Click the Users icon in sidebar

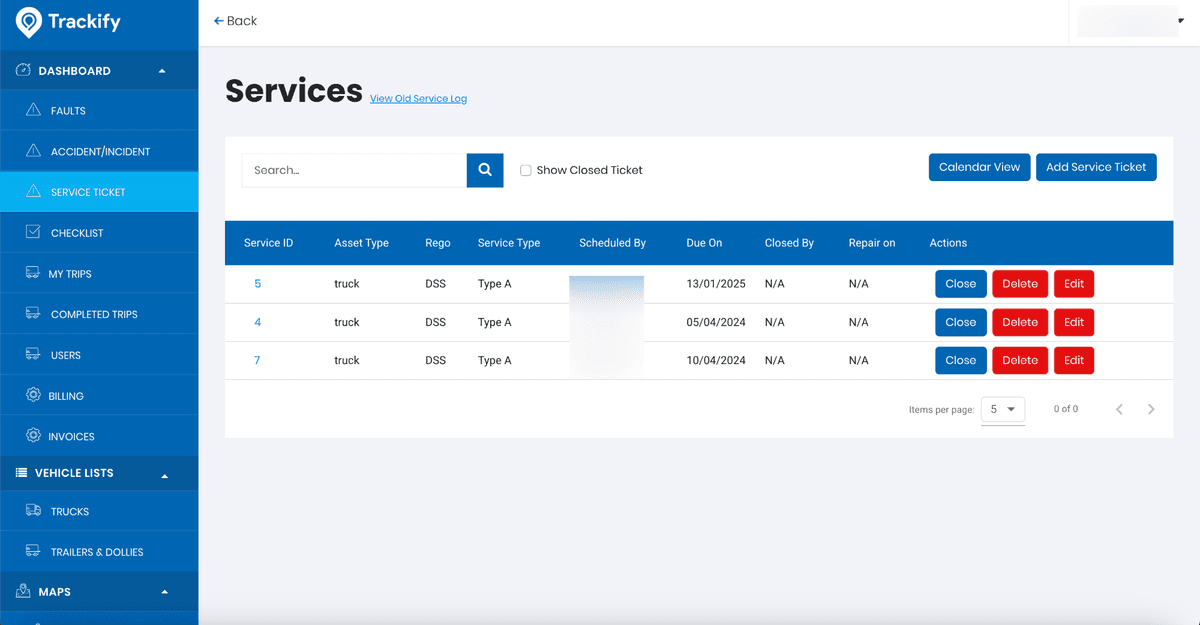(33, 355)
